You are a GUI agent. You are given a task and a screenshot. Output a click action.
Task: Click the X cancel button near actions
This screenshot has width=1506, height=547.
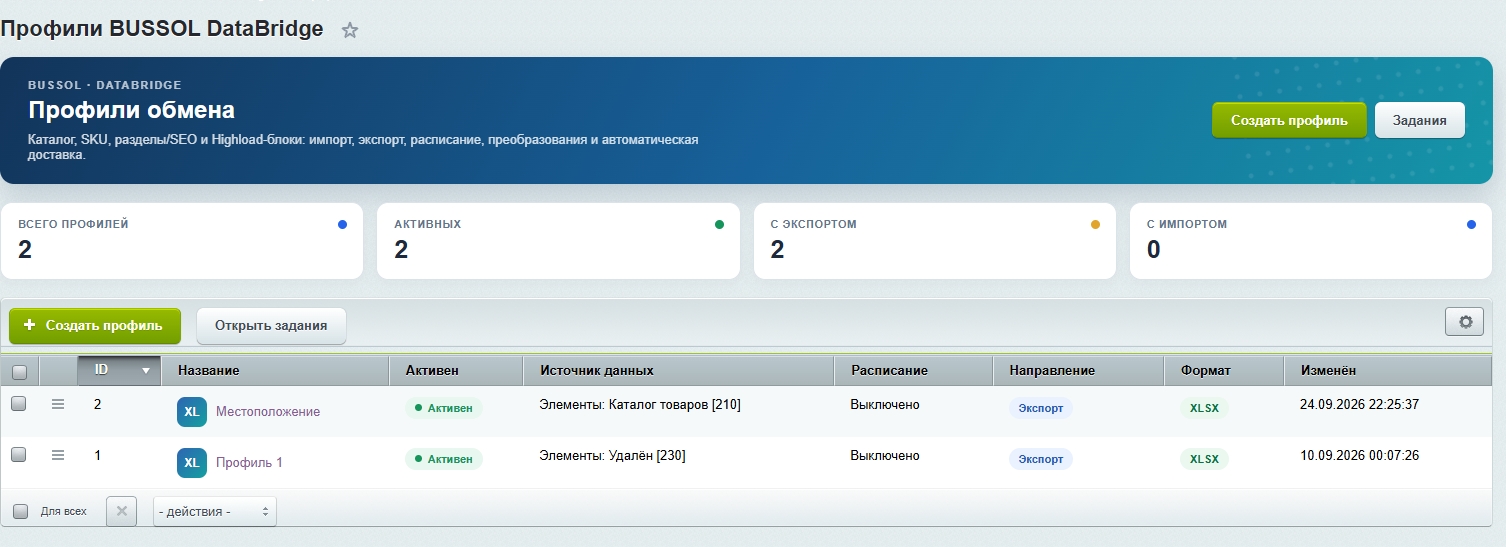[121, 511]
